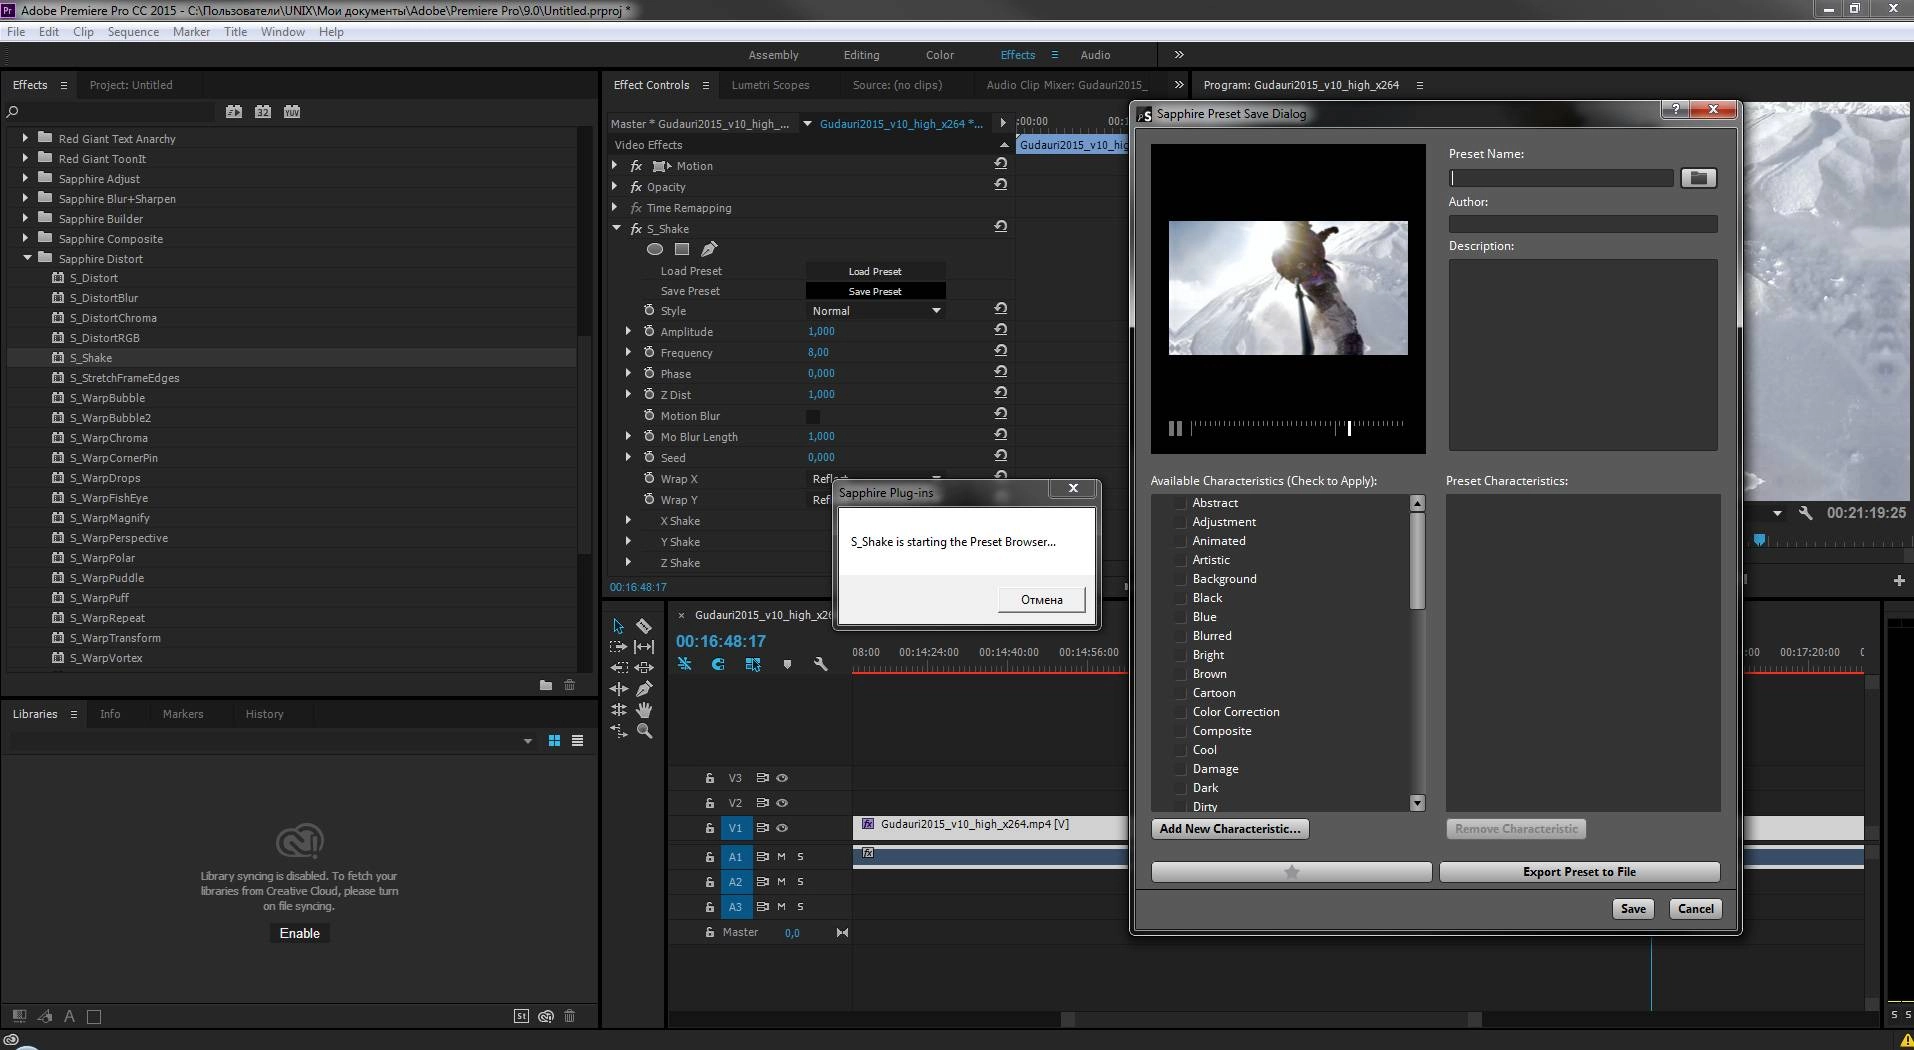Click Add New Characteristic button
Viewport: 1914px width, 1050px height.
point(1230,829)
